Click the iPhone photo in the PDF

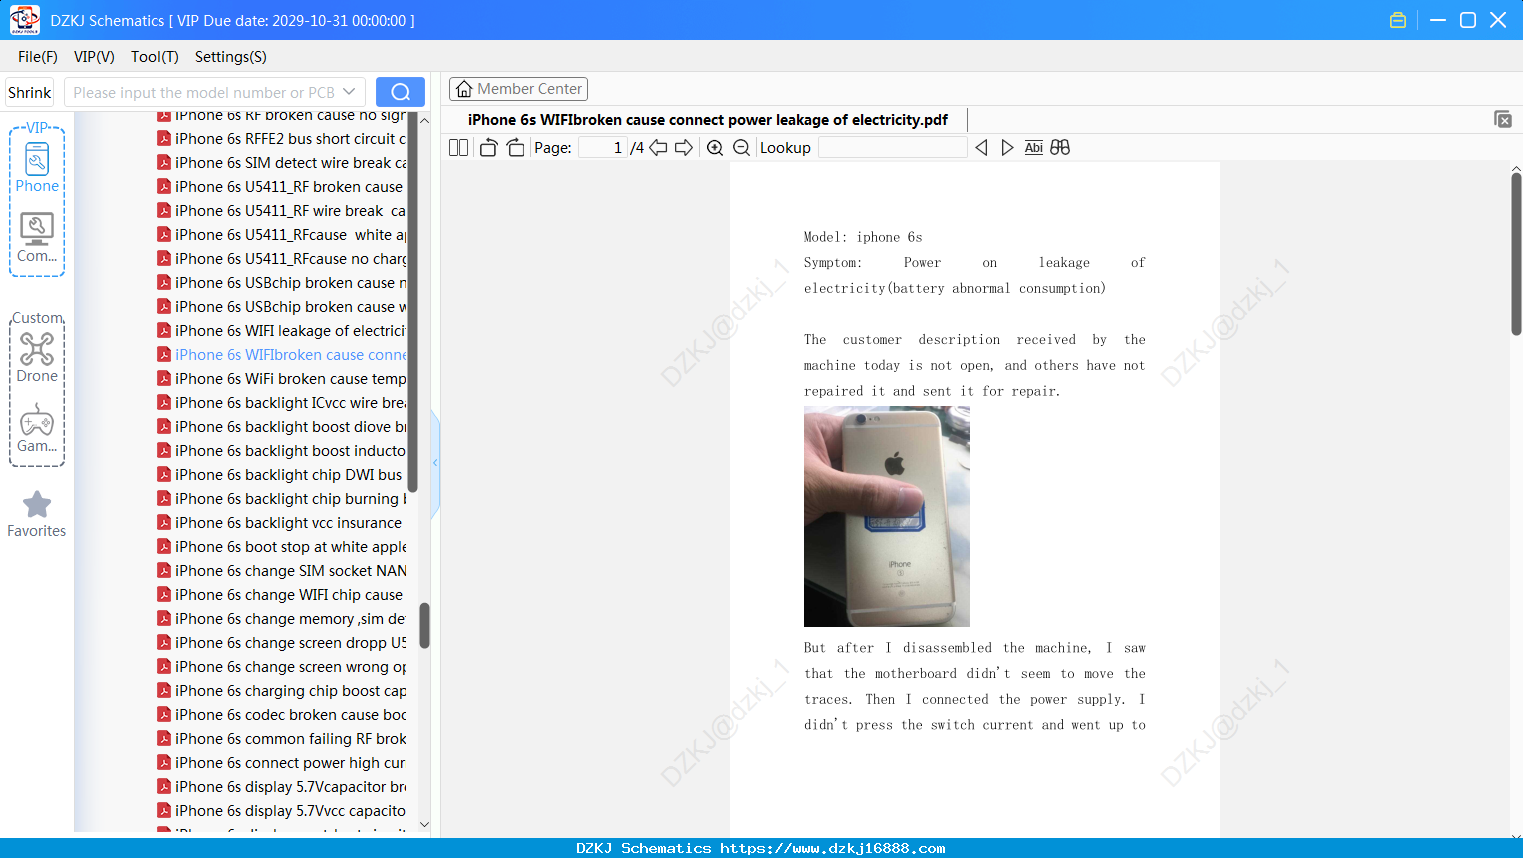click(x=886, y=516)
